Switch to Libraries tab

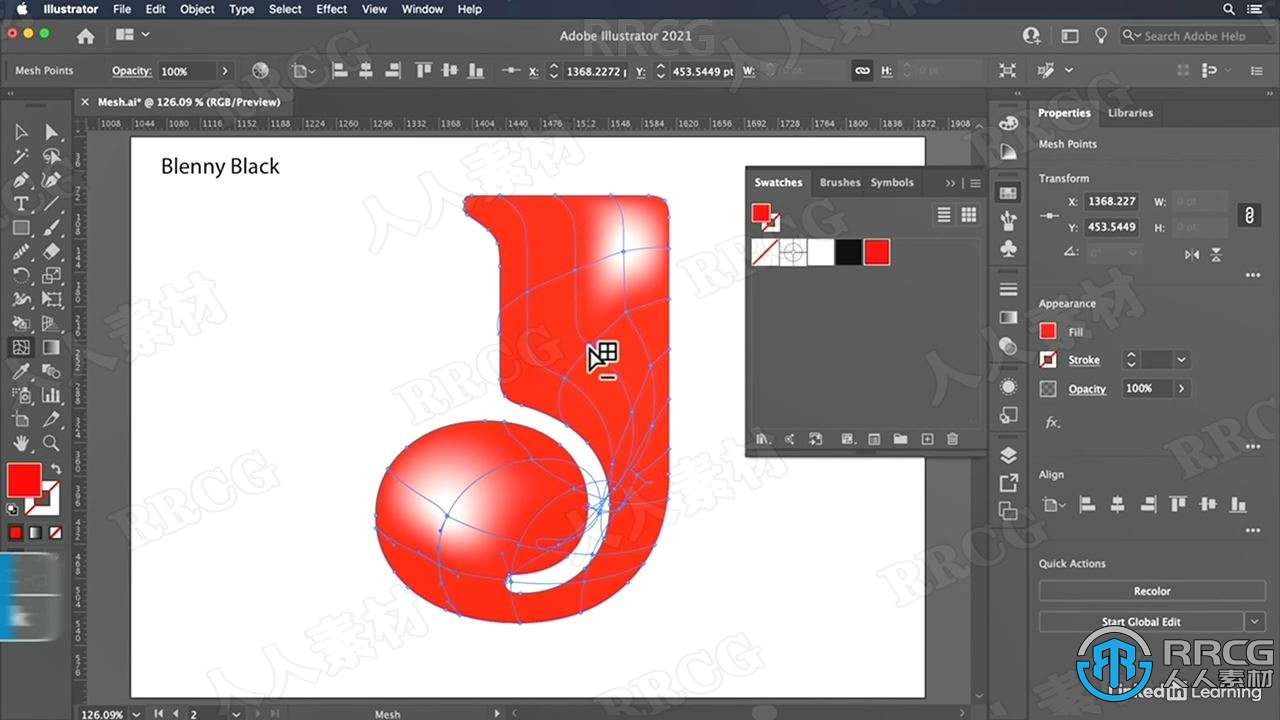[x=1130, y=113]
